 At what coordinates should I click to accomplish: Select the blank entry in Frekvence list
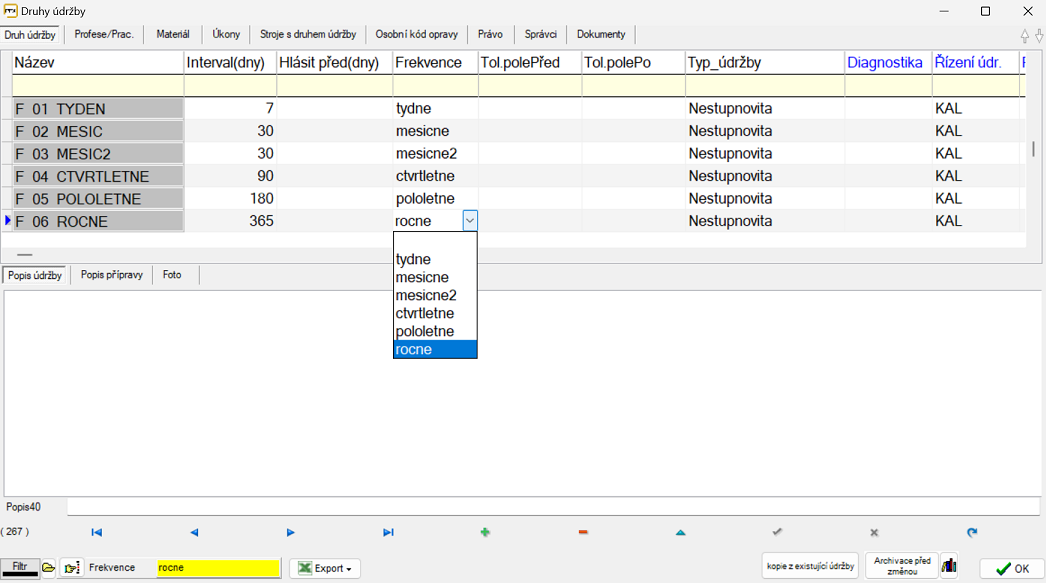pyautogui.click(x=435, y=241)
